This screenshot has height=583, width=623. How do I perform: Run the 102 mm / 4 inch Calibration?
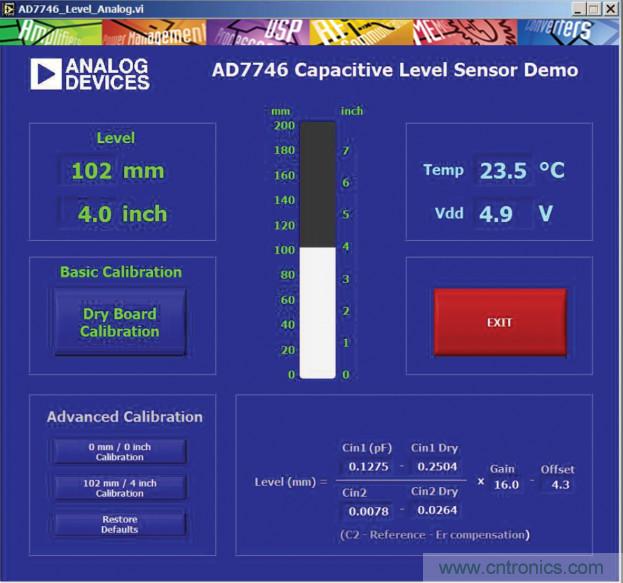[119, 488]
